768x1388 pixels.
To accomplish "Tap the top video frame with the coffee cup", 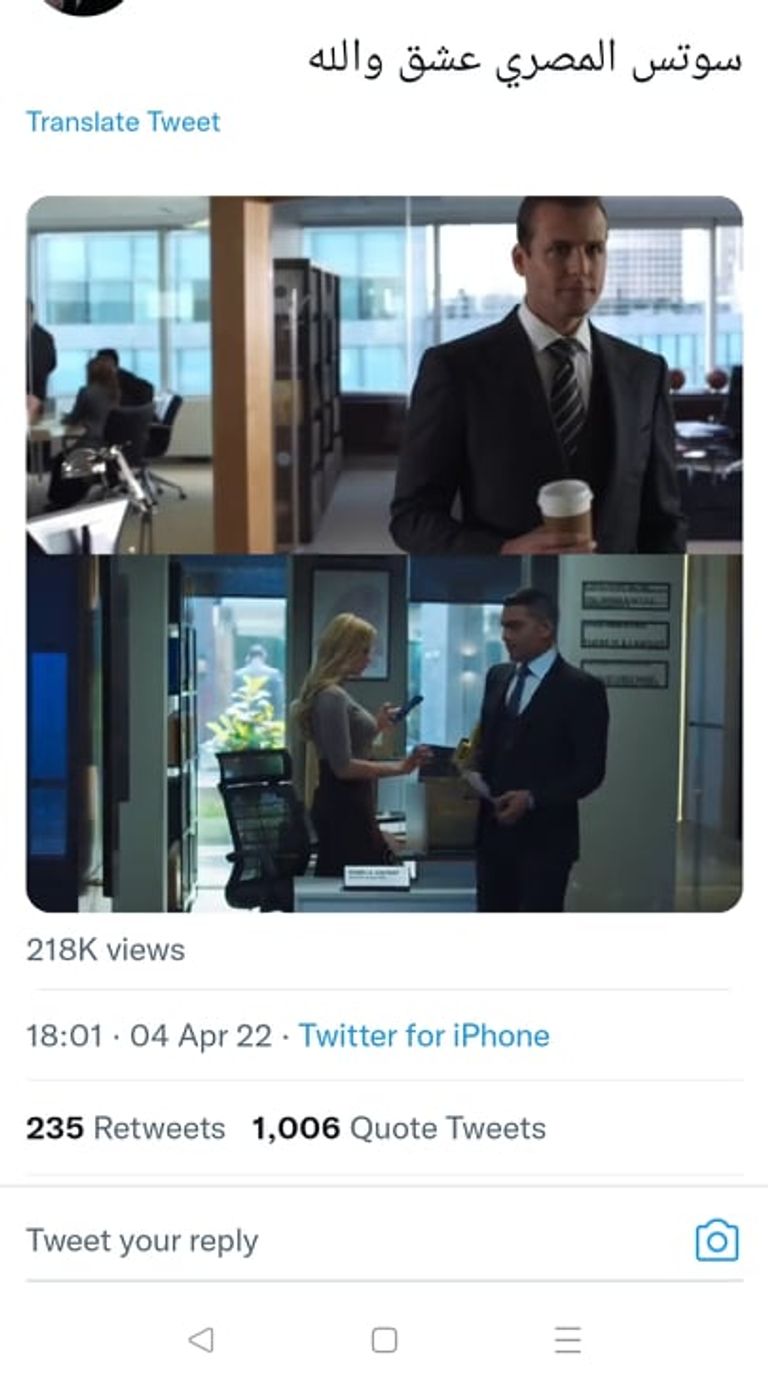I will [384, 370].
